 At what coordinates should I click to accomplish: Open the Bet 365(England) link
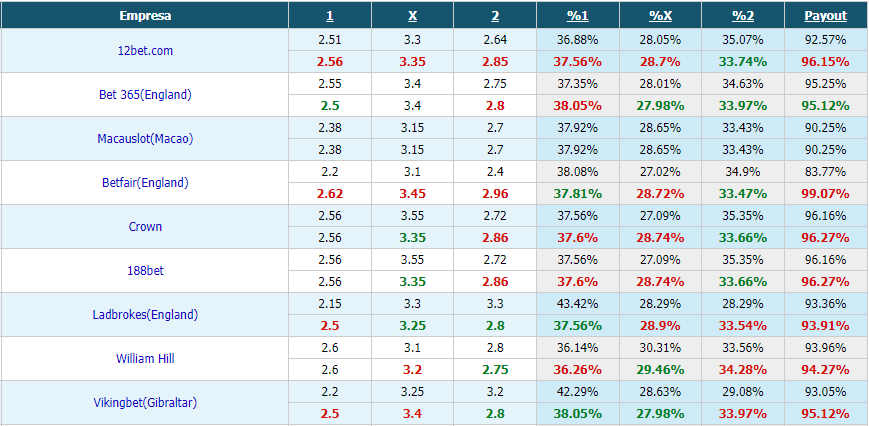pyautogui.click(x=145, y=94)
